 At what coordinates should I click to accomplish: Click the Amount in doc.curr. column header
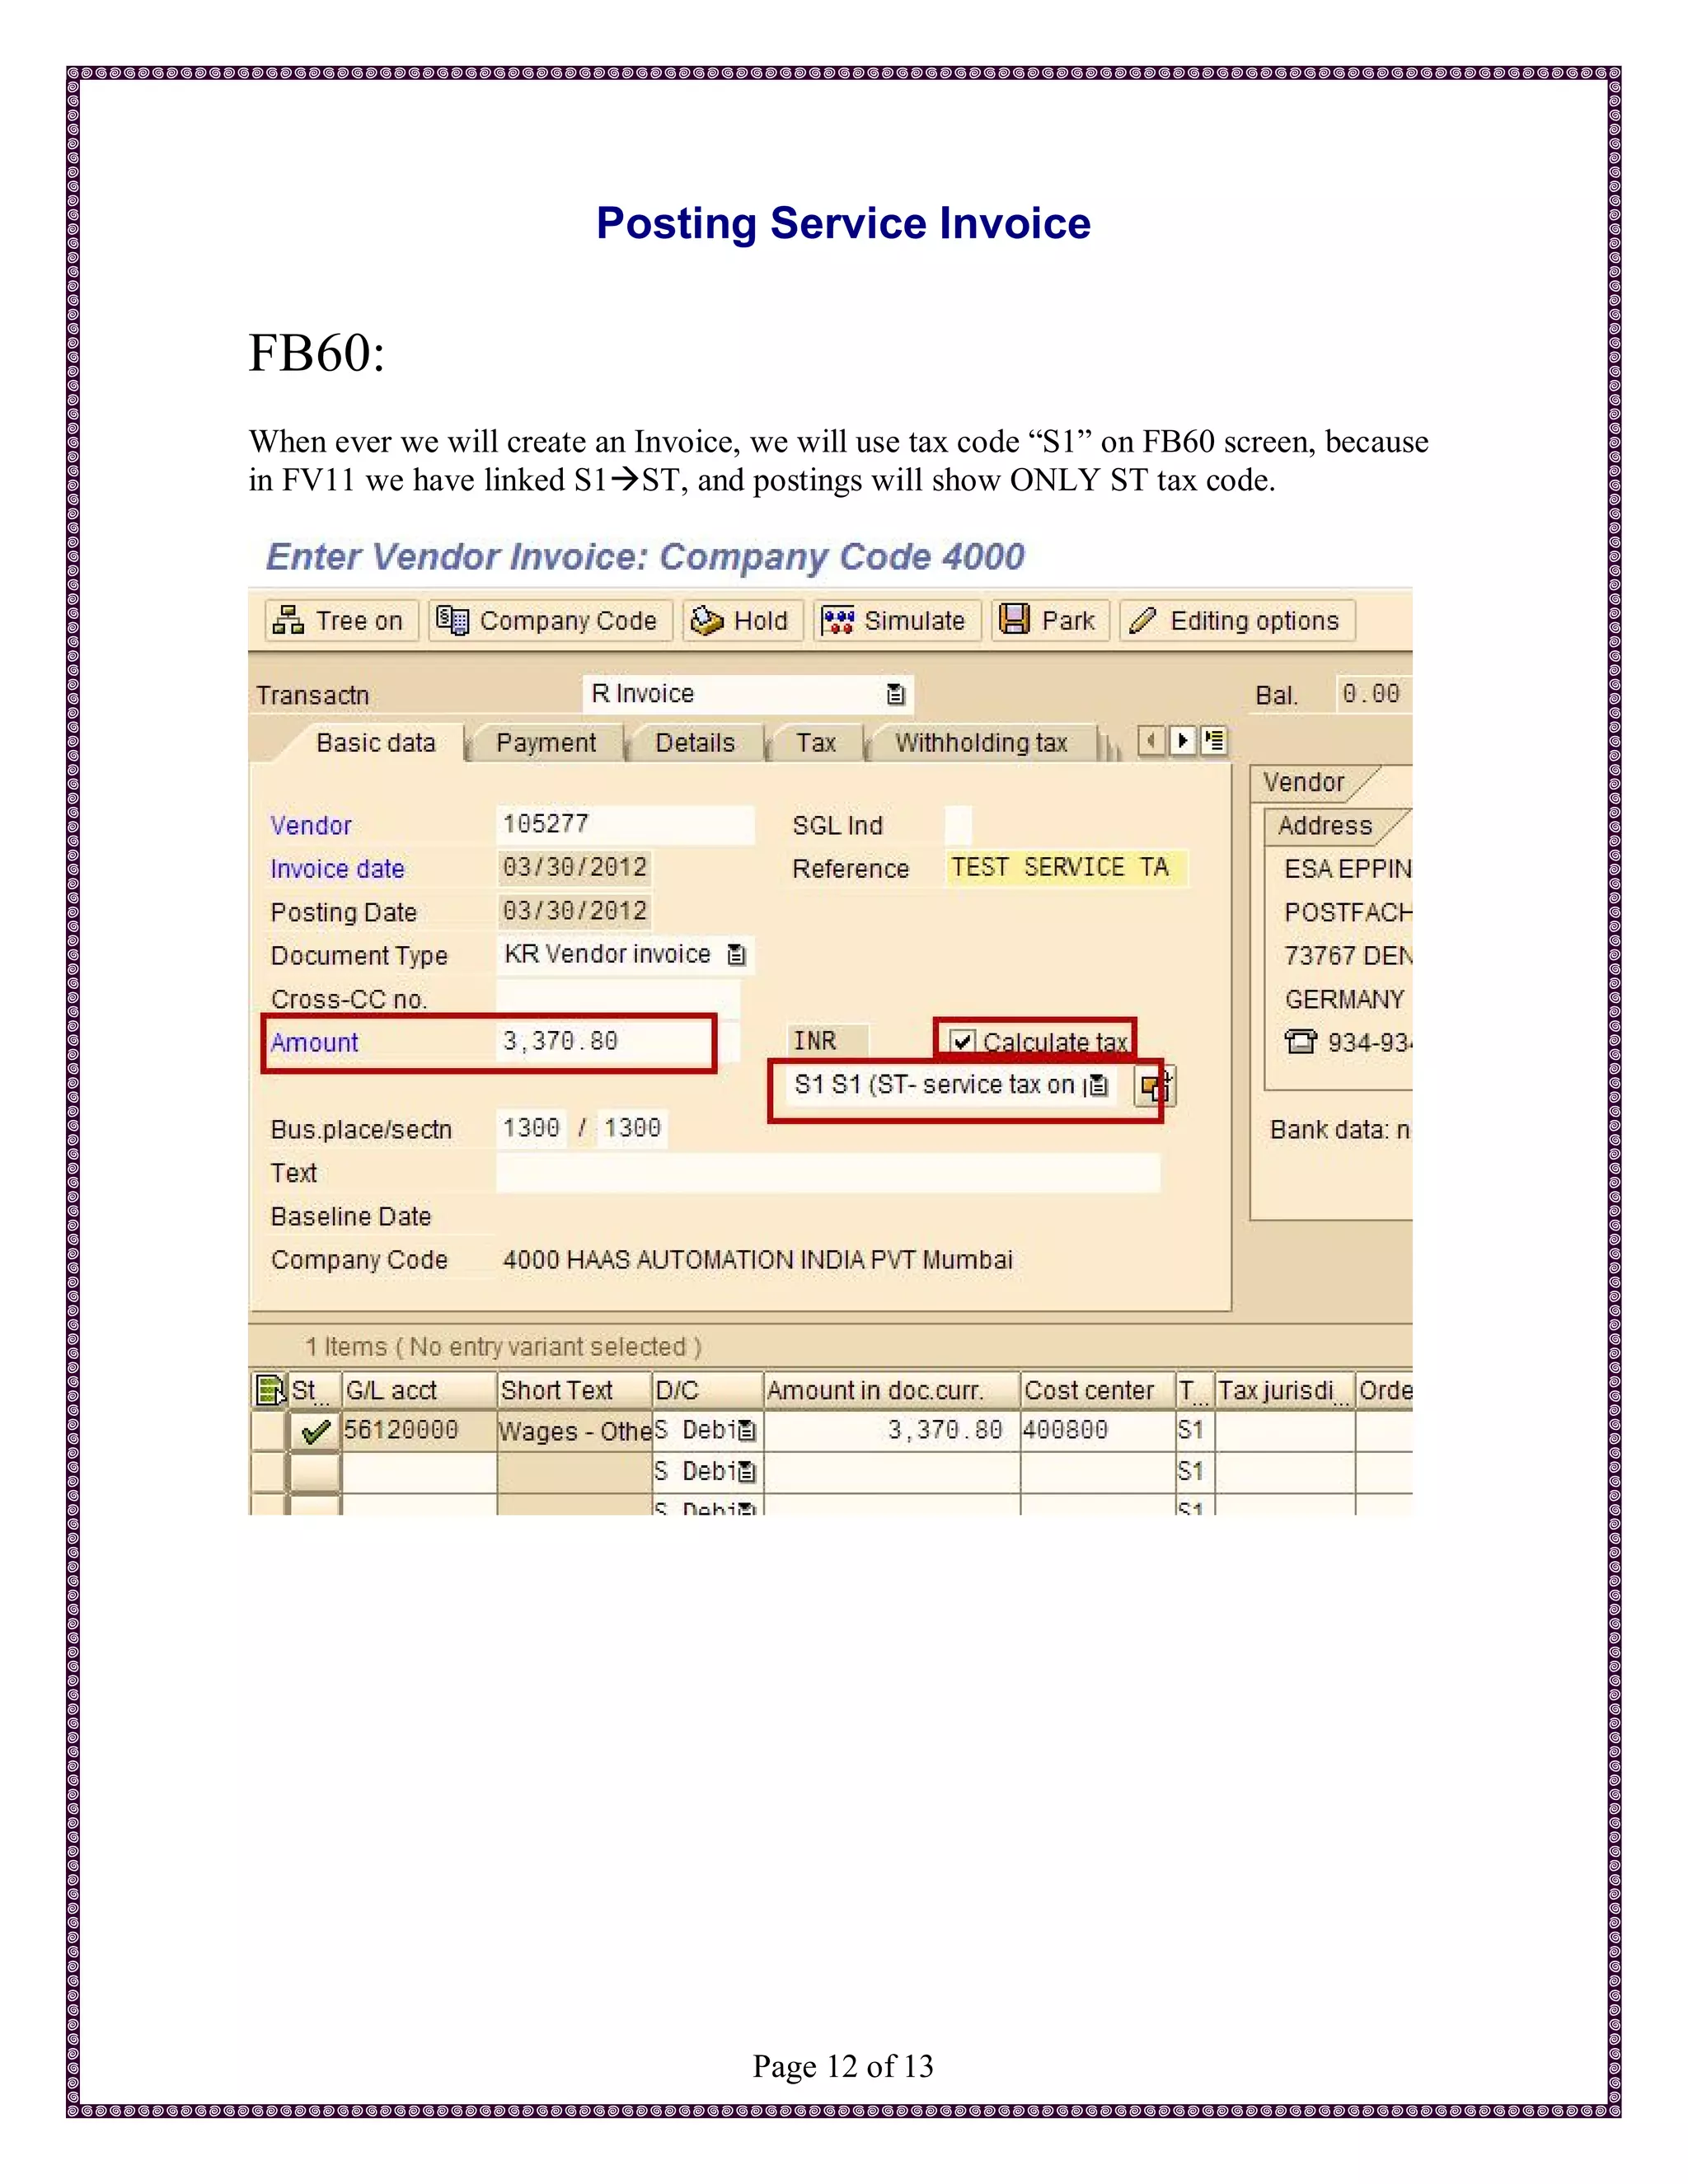[x=892, y=1390]
